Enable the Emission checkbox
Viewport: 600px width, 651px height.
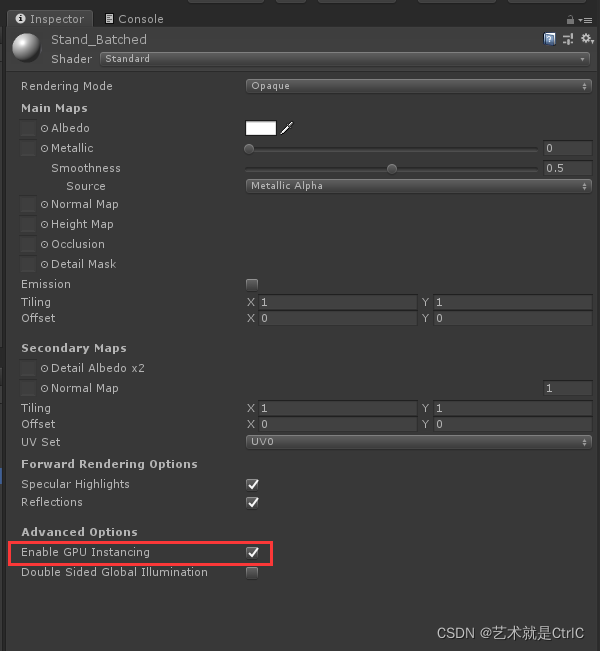click(x=252, y=284)
